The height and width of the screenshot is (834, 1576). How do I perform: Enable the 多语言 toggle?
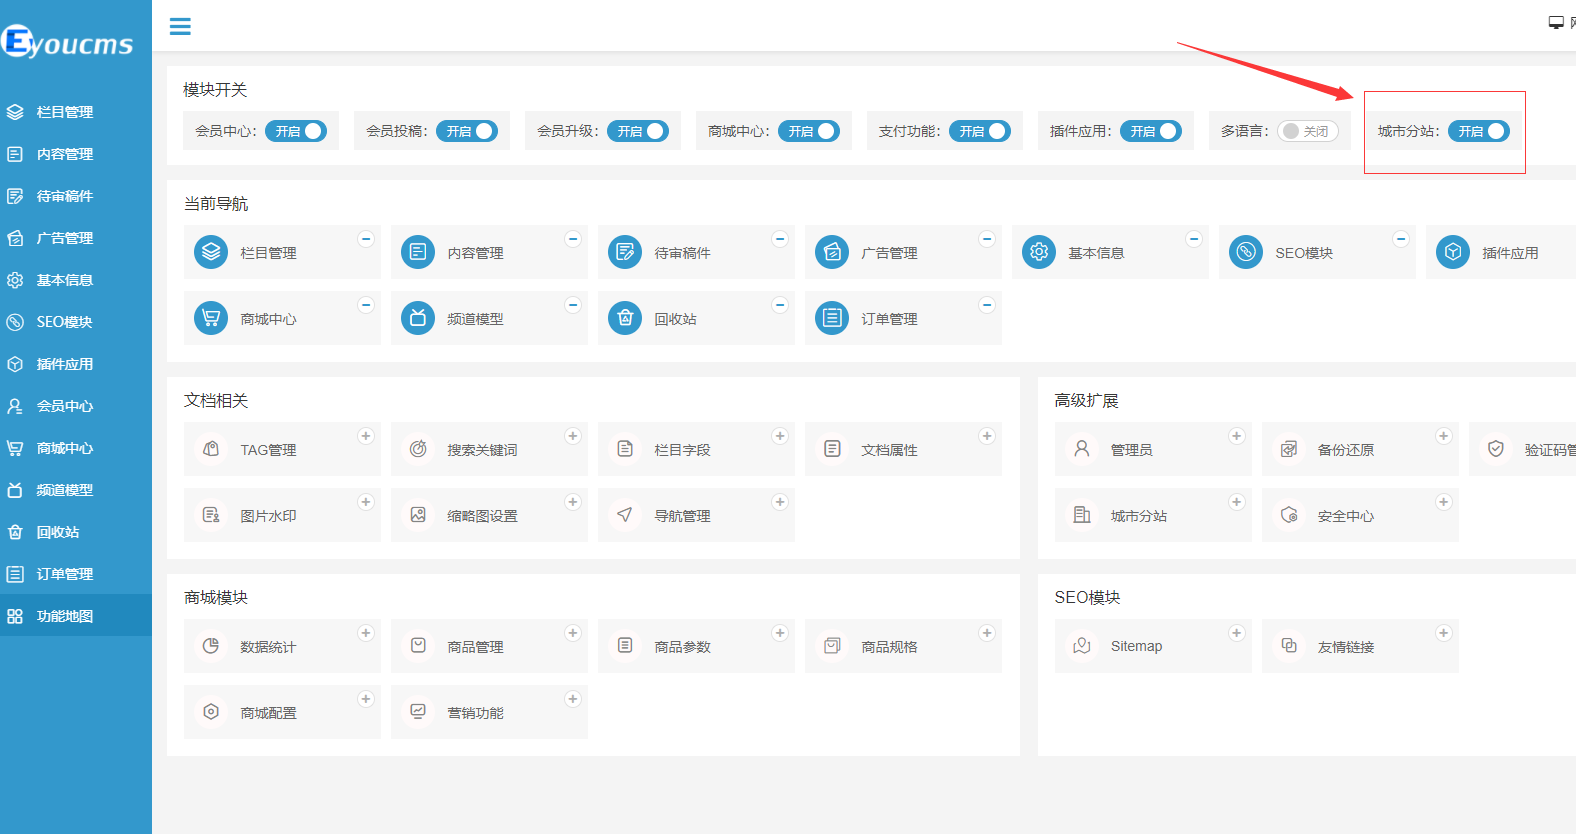[x=1307, y=131]
